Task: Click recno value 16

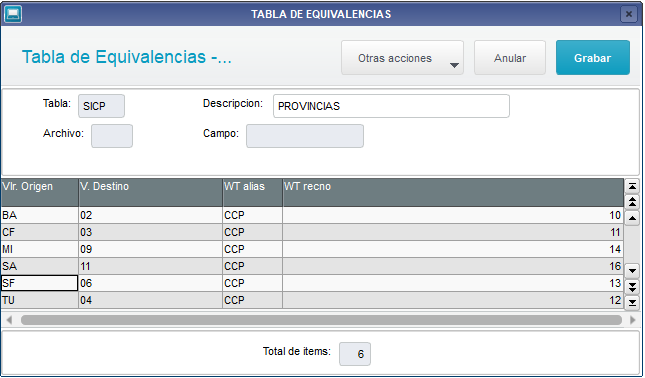Action: [x=453, y=266]
